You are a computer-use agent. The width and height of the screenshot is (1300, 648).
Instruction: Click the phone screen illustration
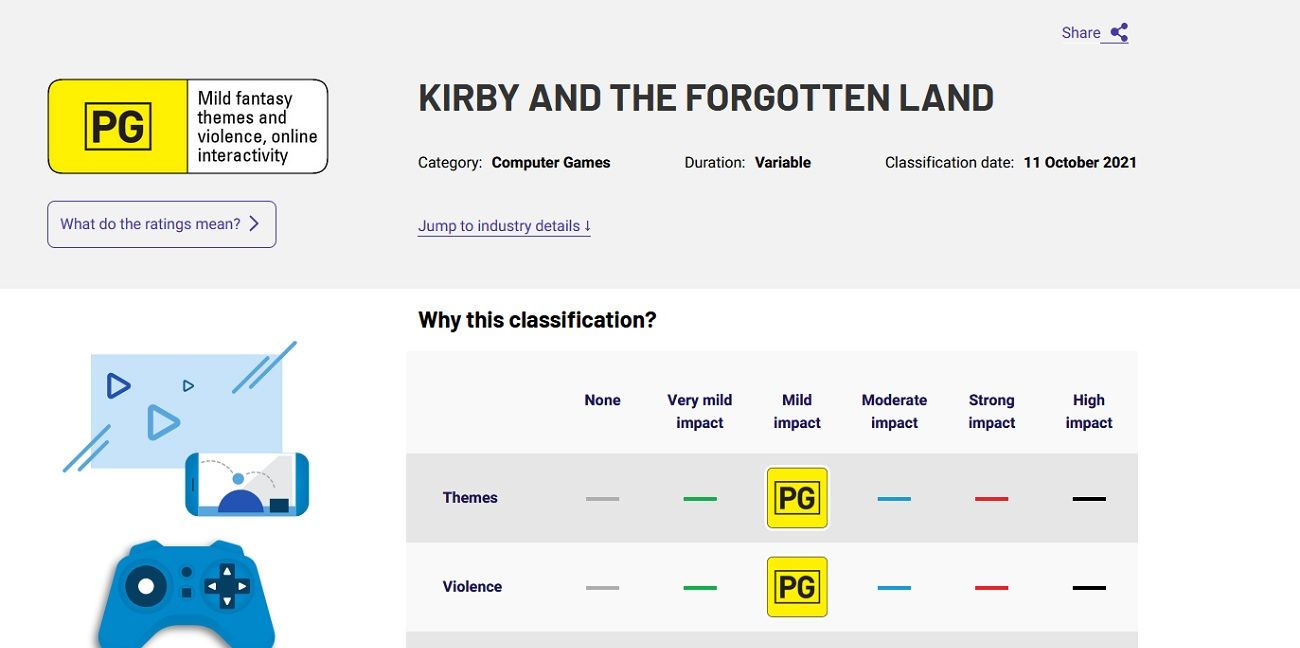coord(247,484)
